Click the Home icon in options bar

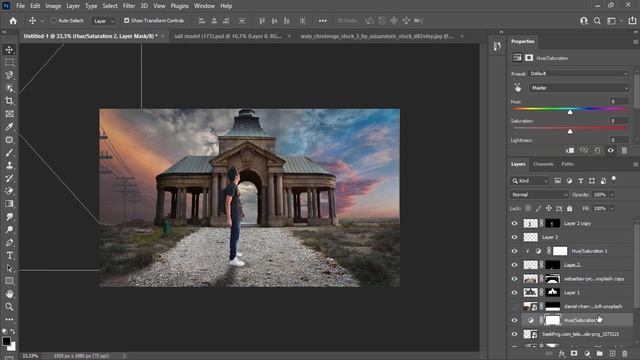(13, 20)
